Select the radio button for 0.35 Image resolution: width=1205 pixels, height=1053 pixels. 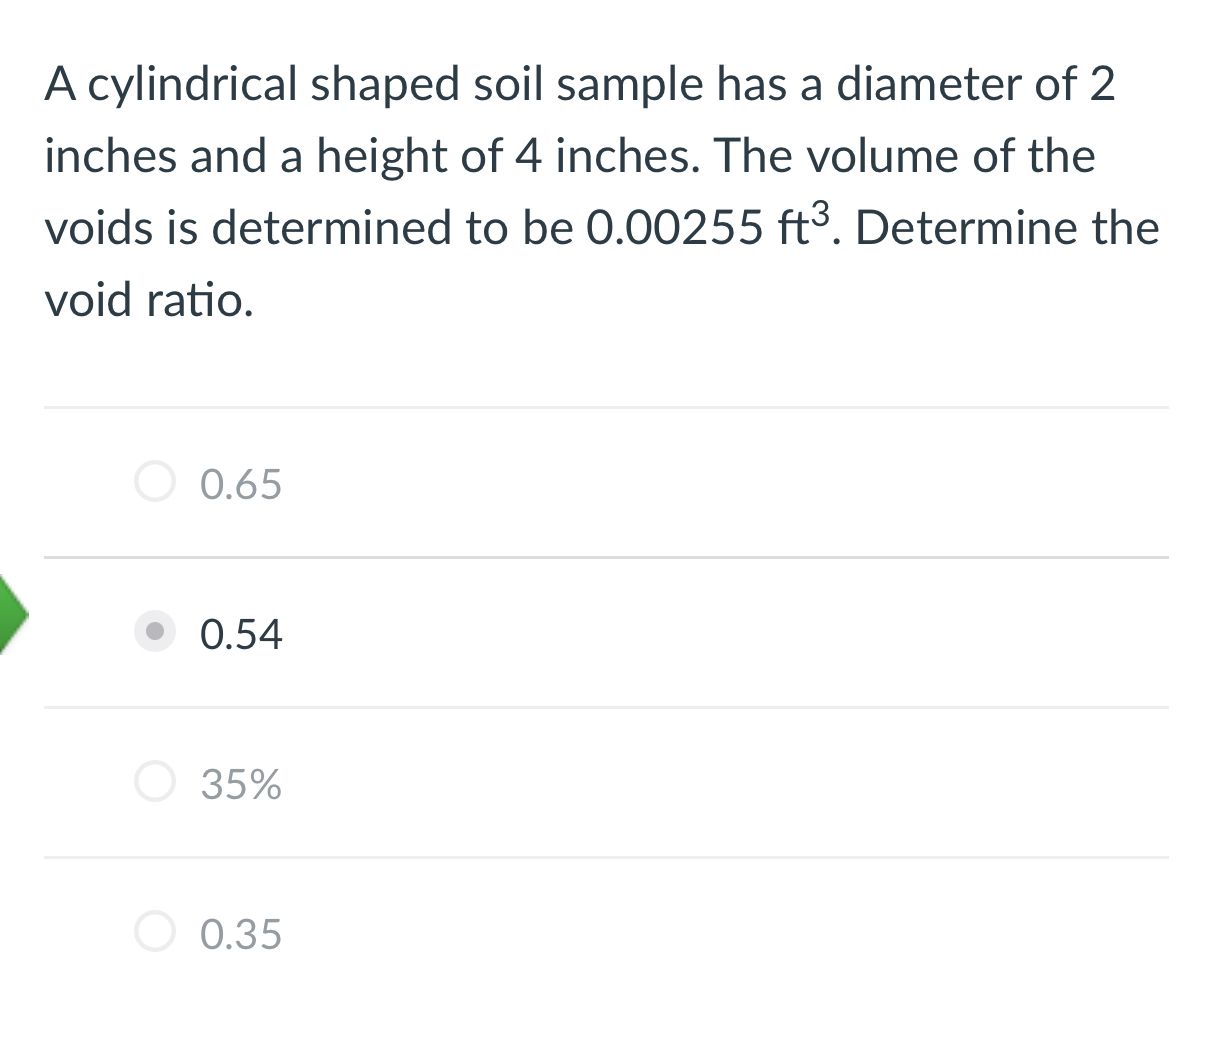click(x=155, y=931)
